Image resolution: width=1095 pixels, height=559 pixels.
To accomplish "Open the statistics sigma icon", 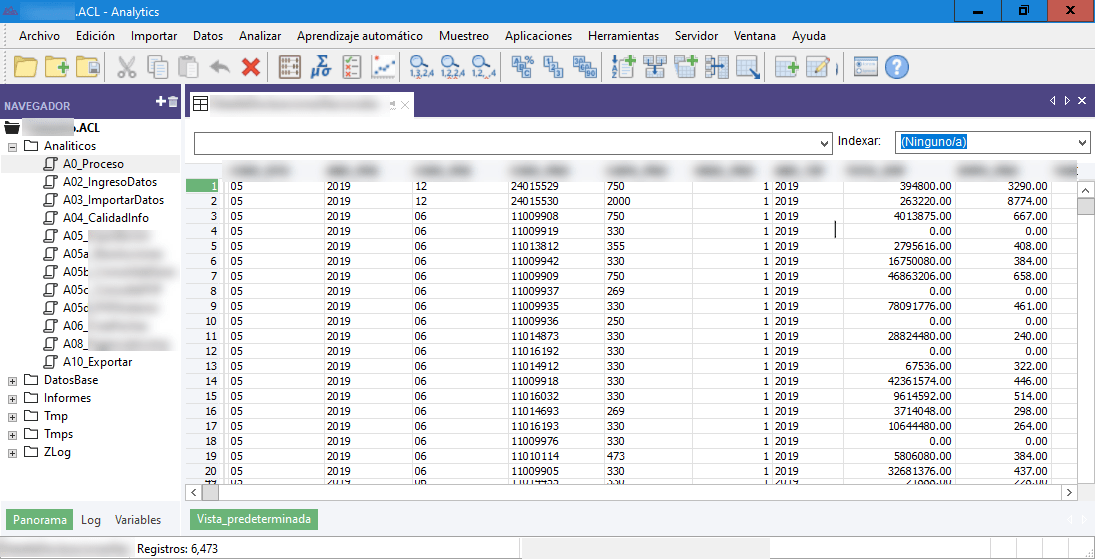I will pos(320,67).
